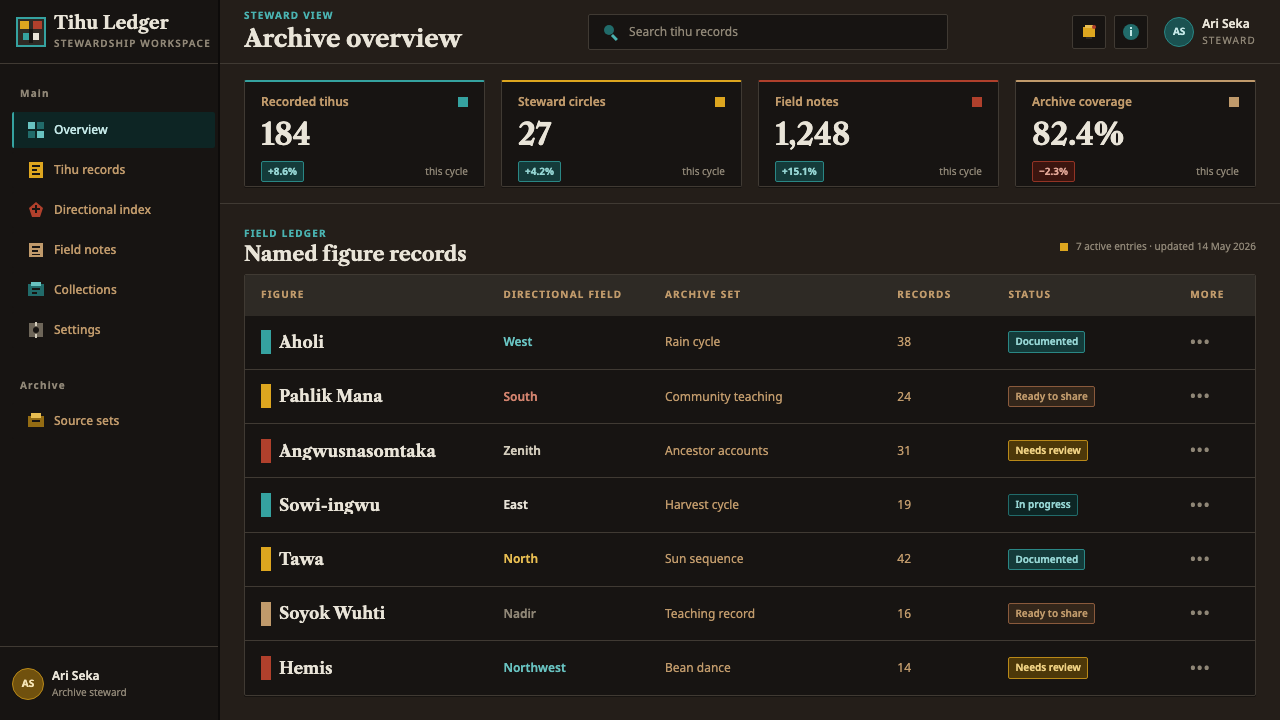Screen dimensions: 1280x720
Task: Click the Bean dance archive set cell
Action: pyautogui.click(x=698, y=668)
